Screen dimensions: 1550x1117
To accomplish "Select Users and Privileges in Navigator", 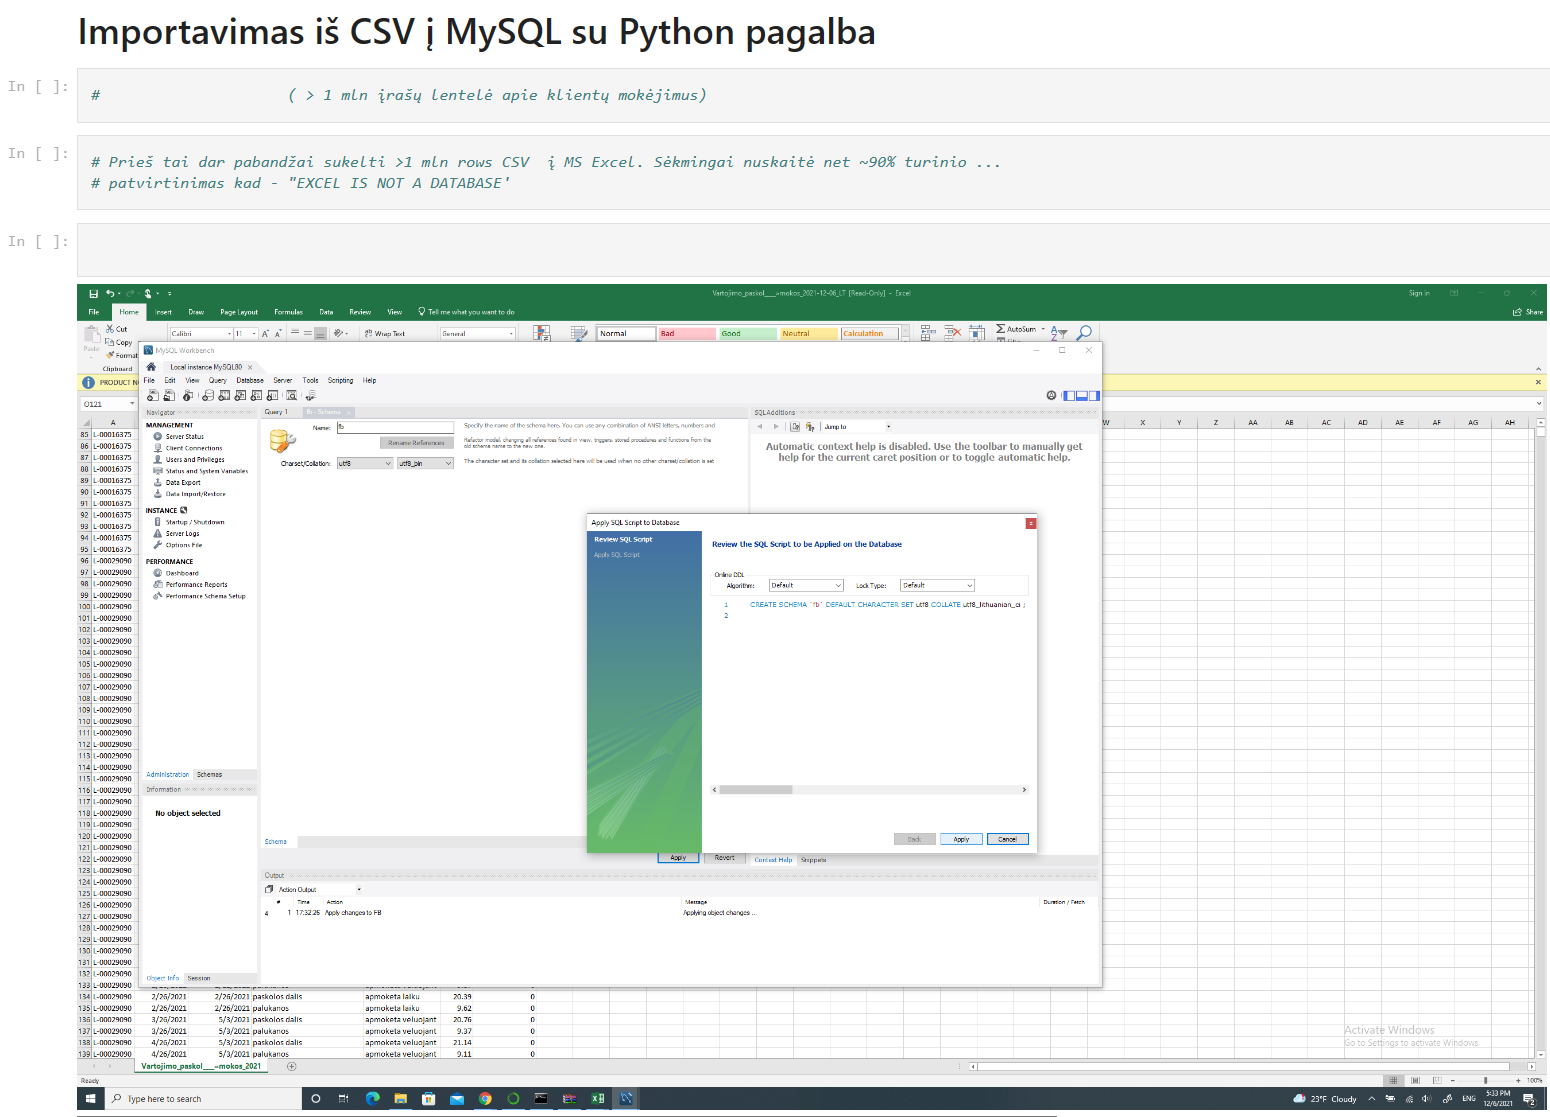I will click(x=195, y=459).
